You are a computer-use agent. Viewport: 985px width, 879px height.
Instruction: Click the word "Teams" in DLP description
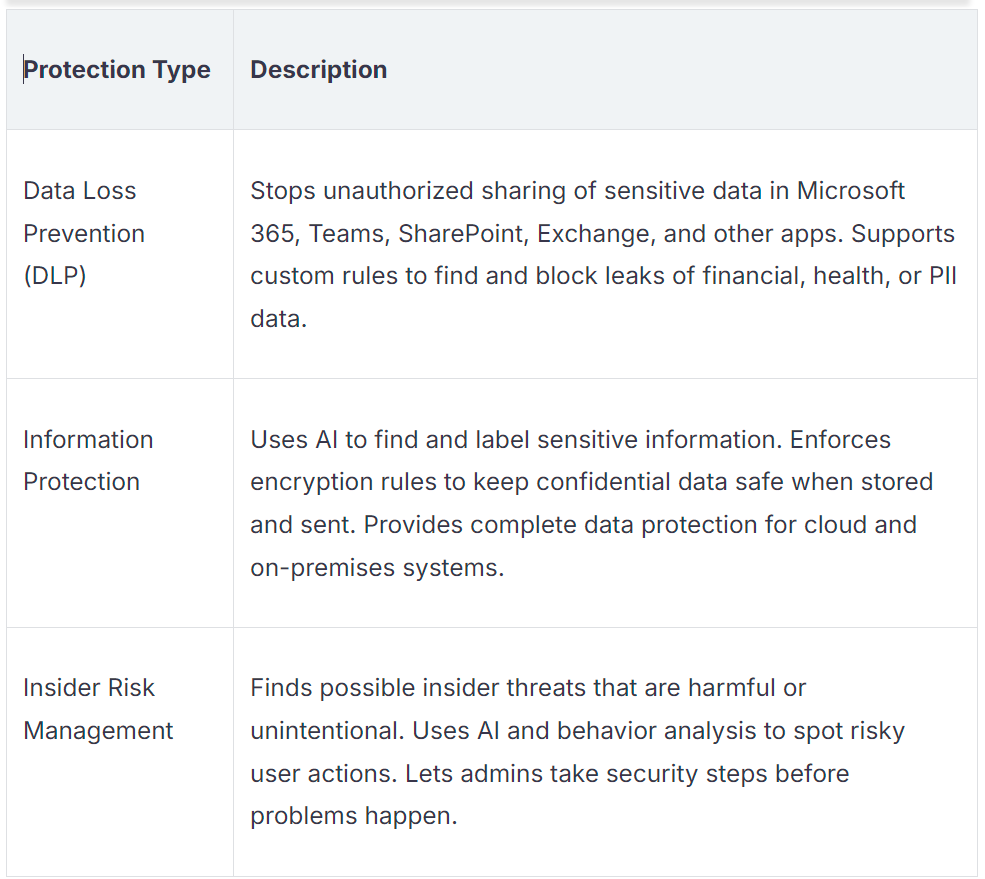pos(346,234)
